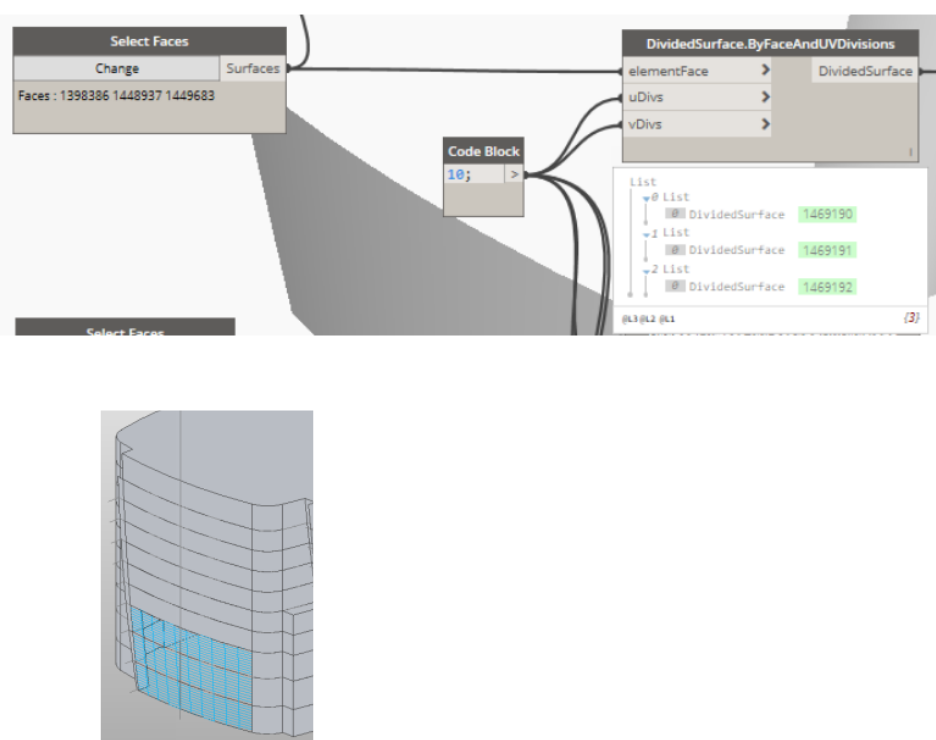
Task: Click the {3} item count in preview
Action: [912, 317]
